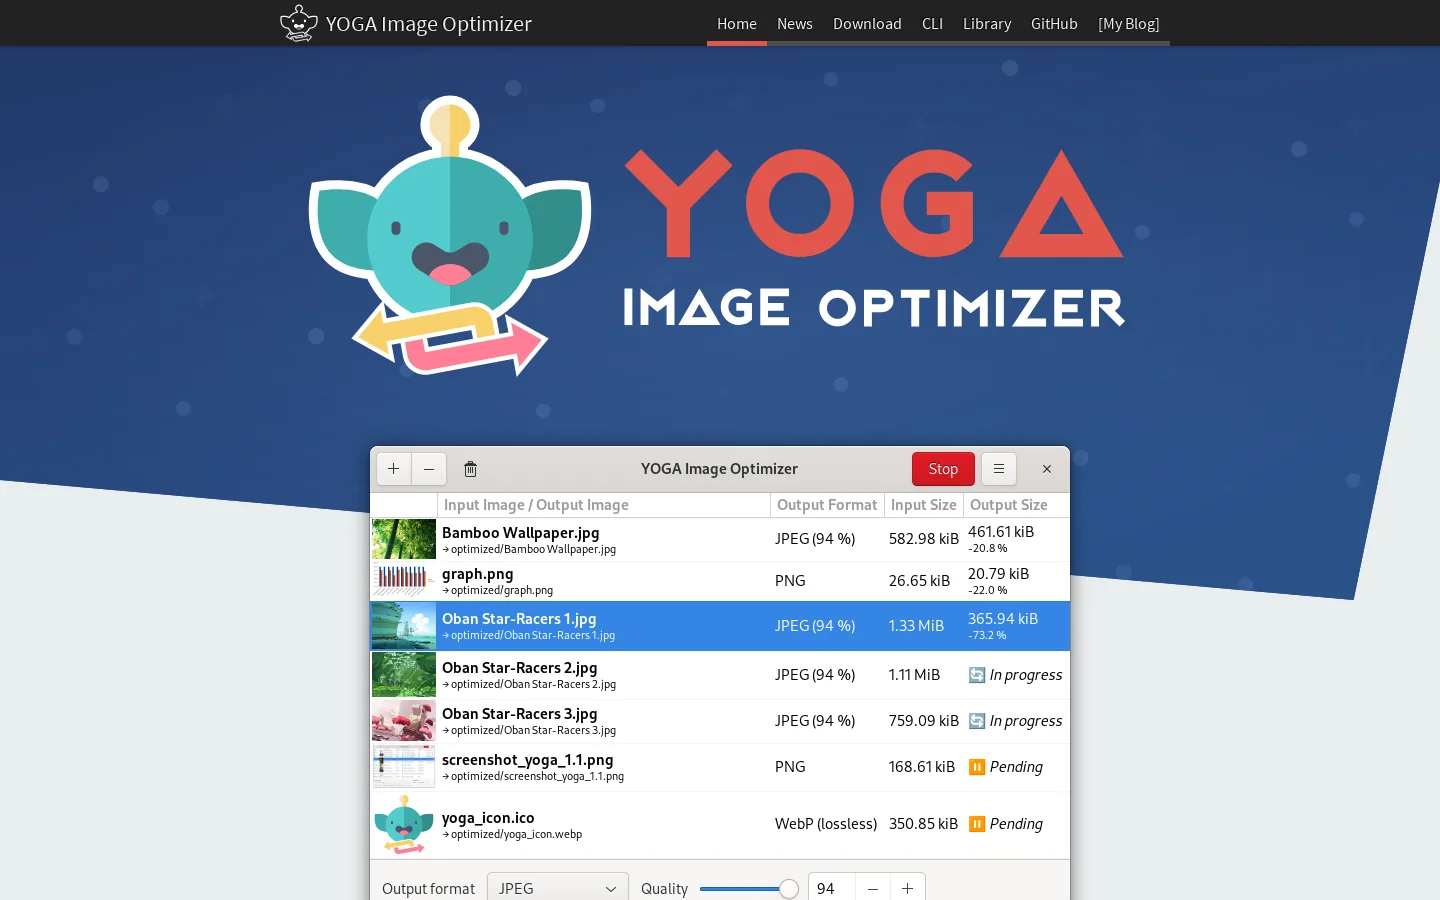This screenshot has height=900, width=1440.
Task: Click Pending pause icon for screenshot_yoga_1.1.png
Action: 977,767
